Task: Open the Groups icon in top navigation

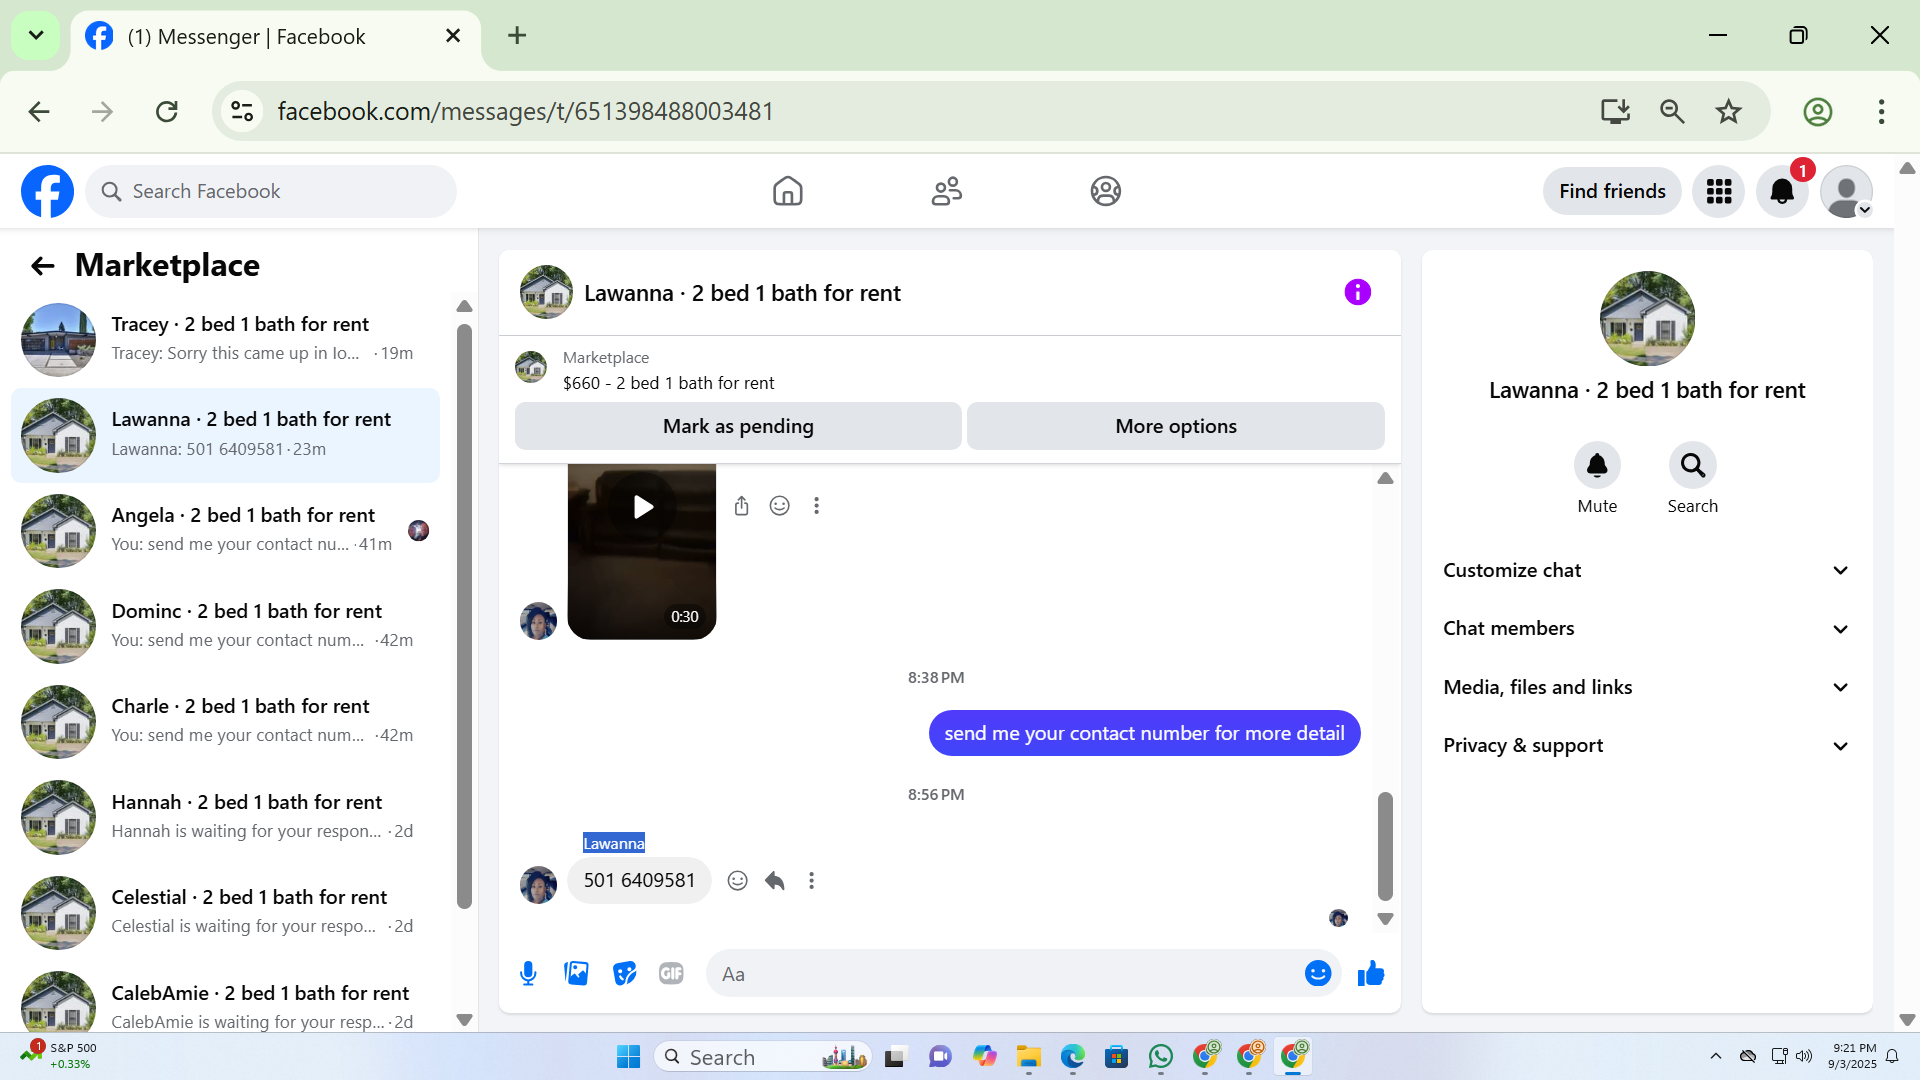Action: click(1105, 191)
